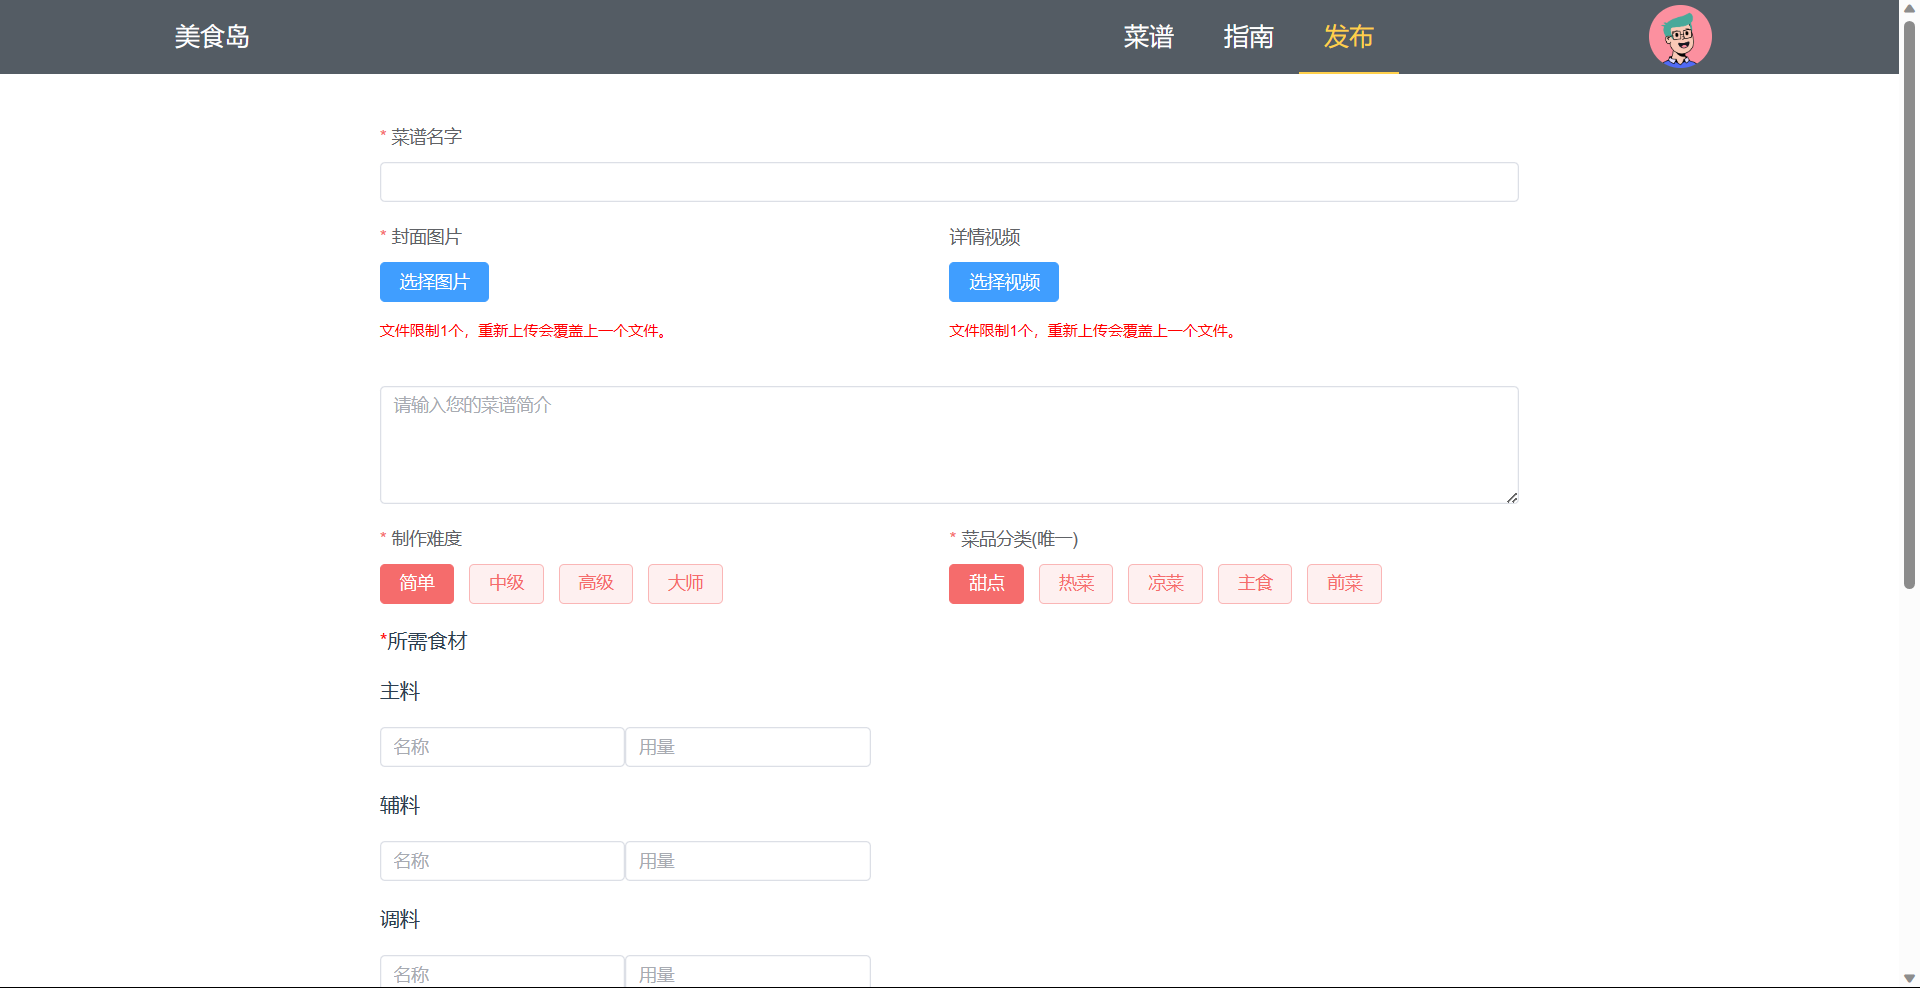Viewport: 1920px width, 988px height.
Task: Click the 辅料 用量 input field
Action: 748,861
